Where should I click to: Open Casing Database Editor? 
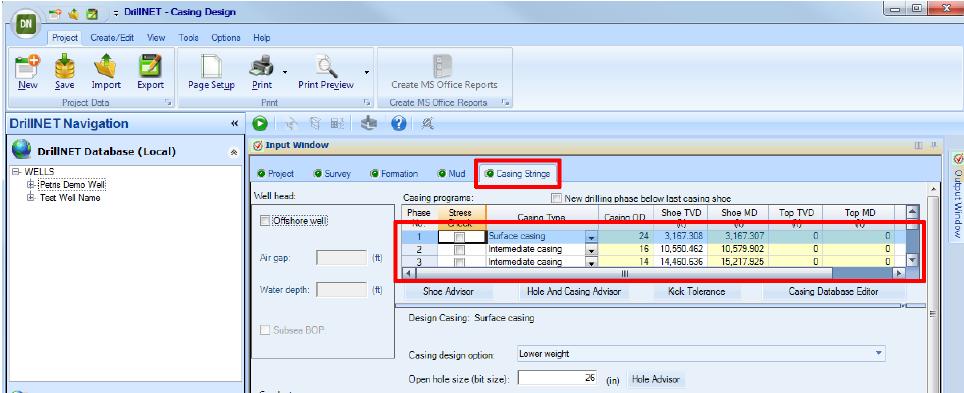click(x=833, y=292)
